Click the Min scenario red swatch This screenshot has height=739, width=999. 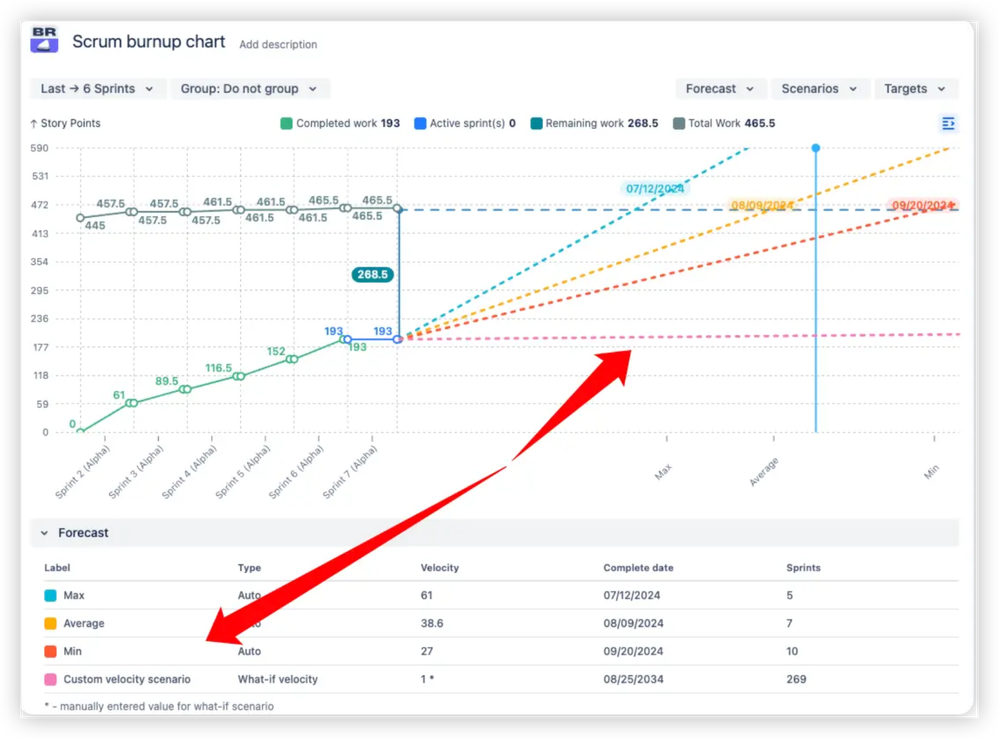[x=50, y=652]
